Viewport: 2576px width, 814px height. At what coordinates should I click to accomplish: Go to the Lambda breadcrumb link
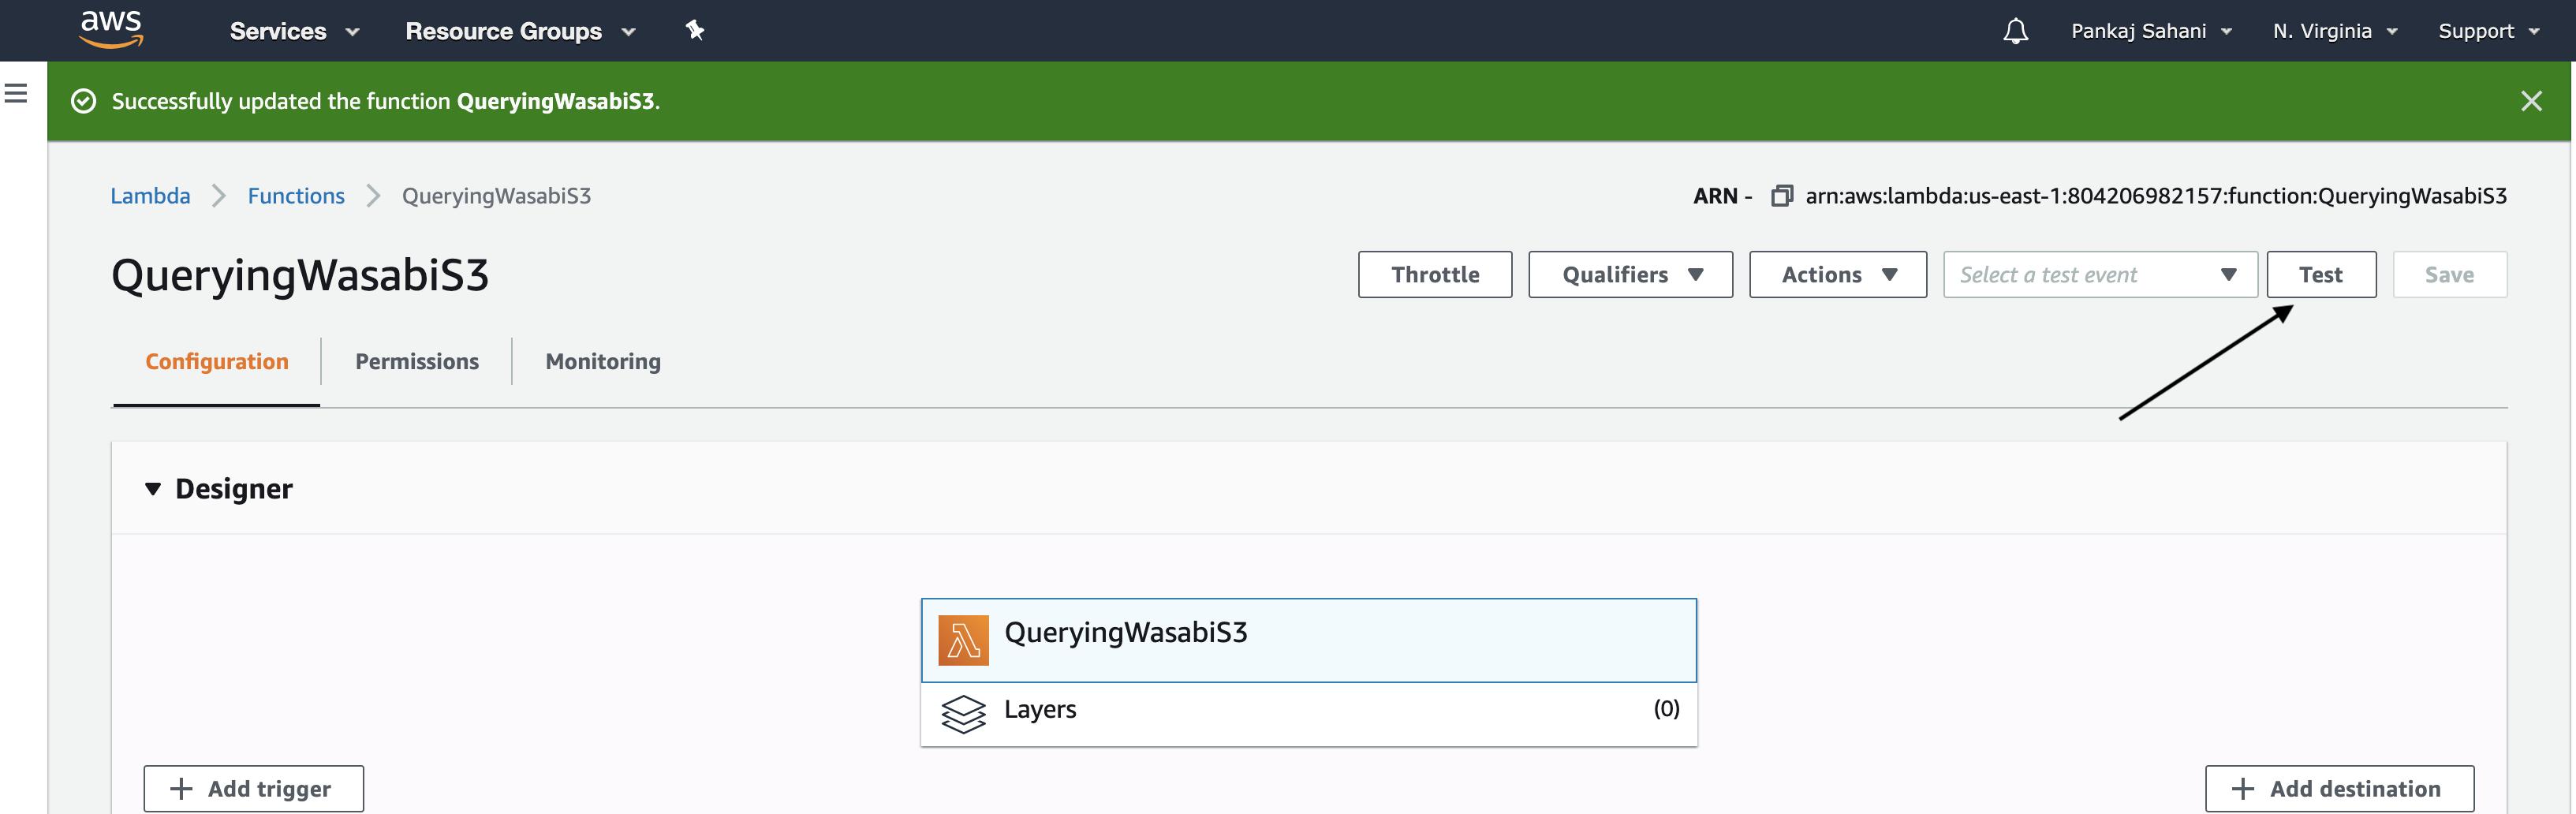(x=150, y=196)
